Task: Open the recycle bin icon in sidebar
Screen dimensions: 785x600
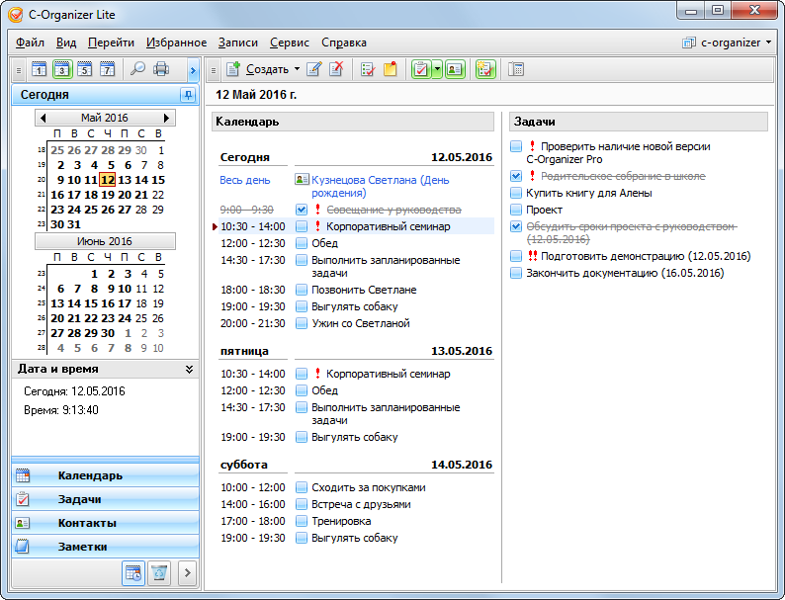Action: pyautogui.click(x=158, y=573)
